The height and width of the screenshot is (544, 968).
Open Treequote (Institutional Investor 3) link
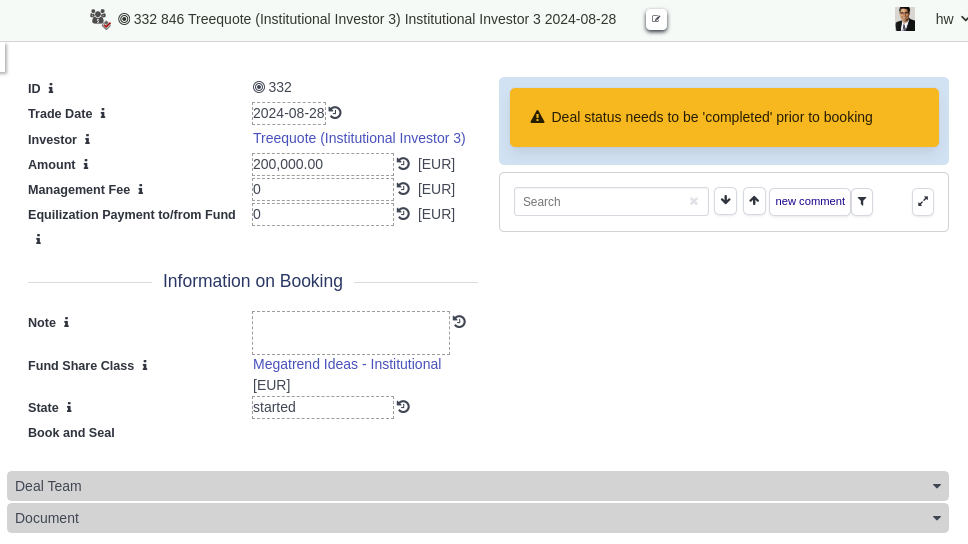tap(359, 138)
